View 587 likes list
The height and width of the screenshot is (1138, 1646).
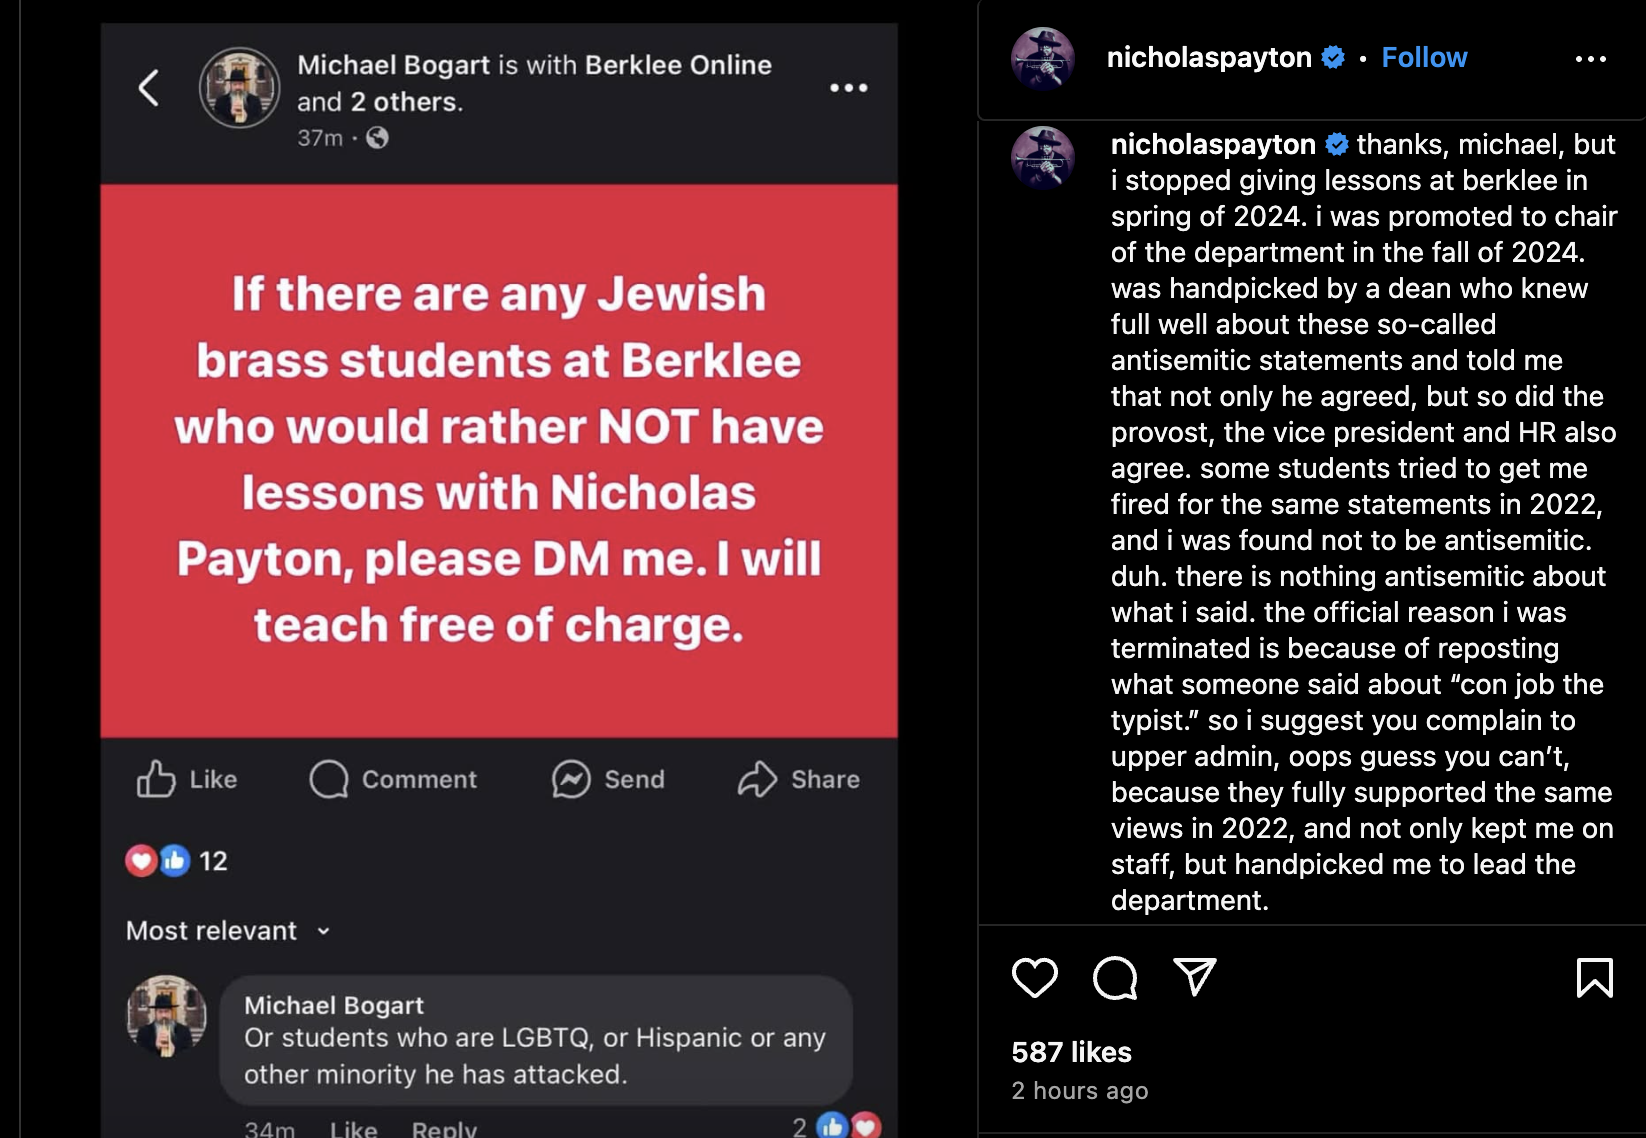point(1071,1052)
